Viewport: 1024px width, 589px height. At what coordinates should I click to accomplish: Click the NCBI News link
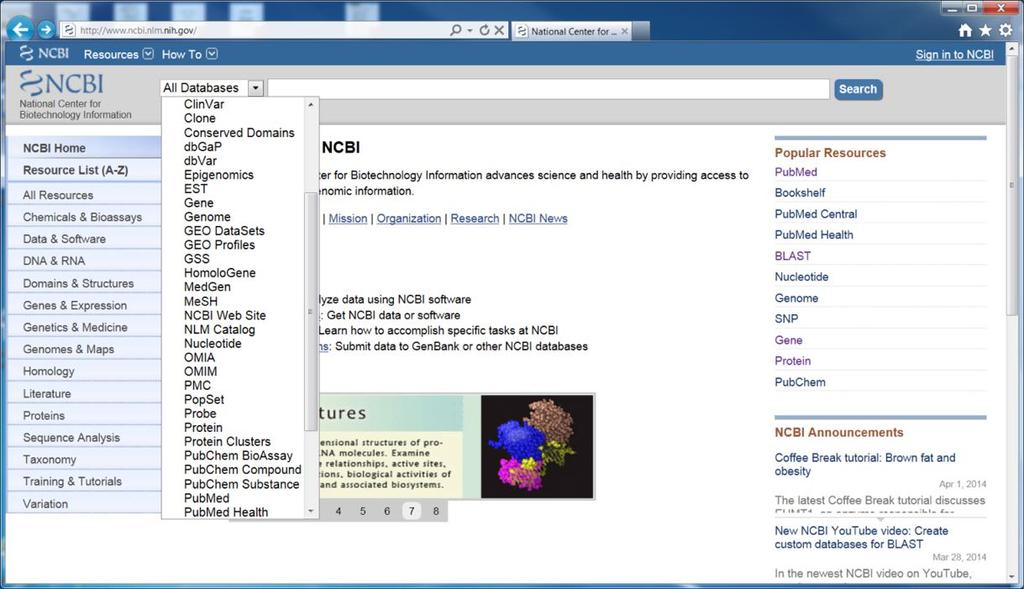[x=538, y=219]
